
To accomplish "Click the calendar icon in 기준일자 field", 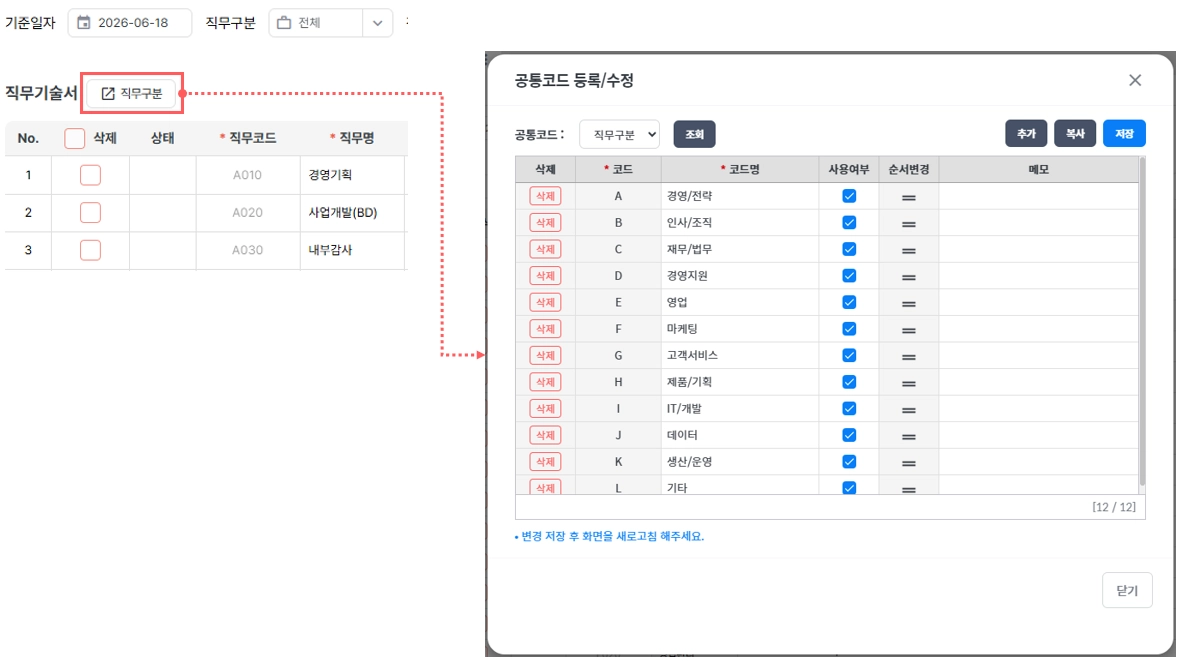I will [84, 23].
